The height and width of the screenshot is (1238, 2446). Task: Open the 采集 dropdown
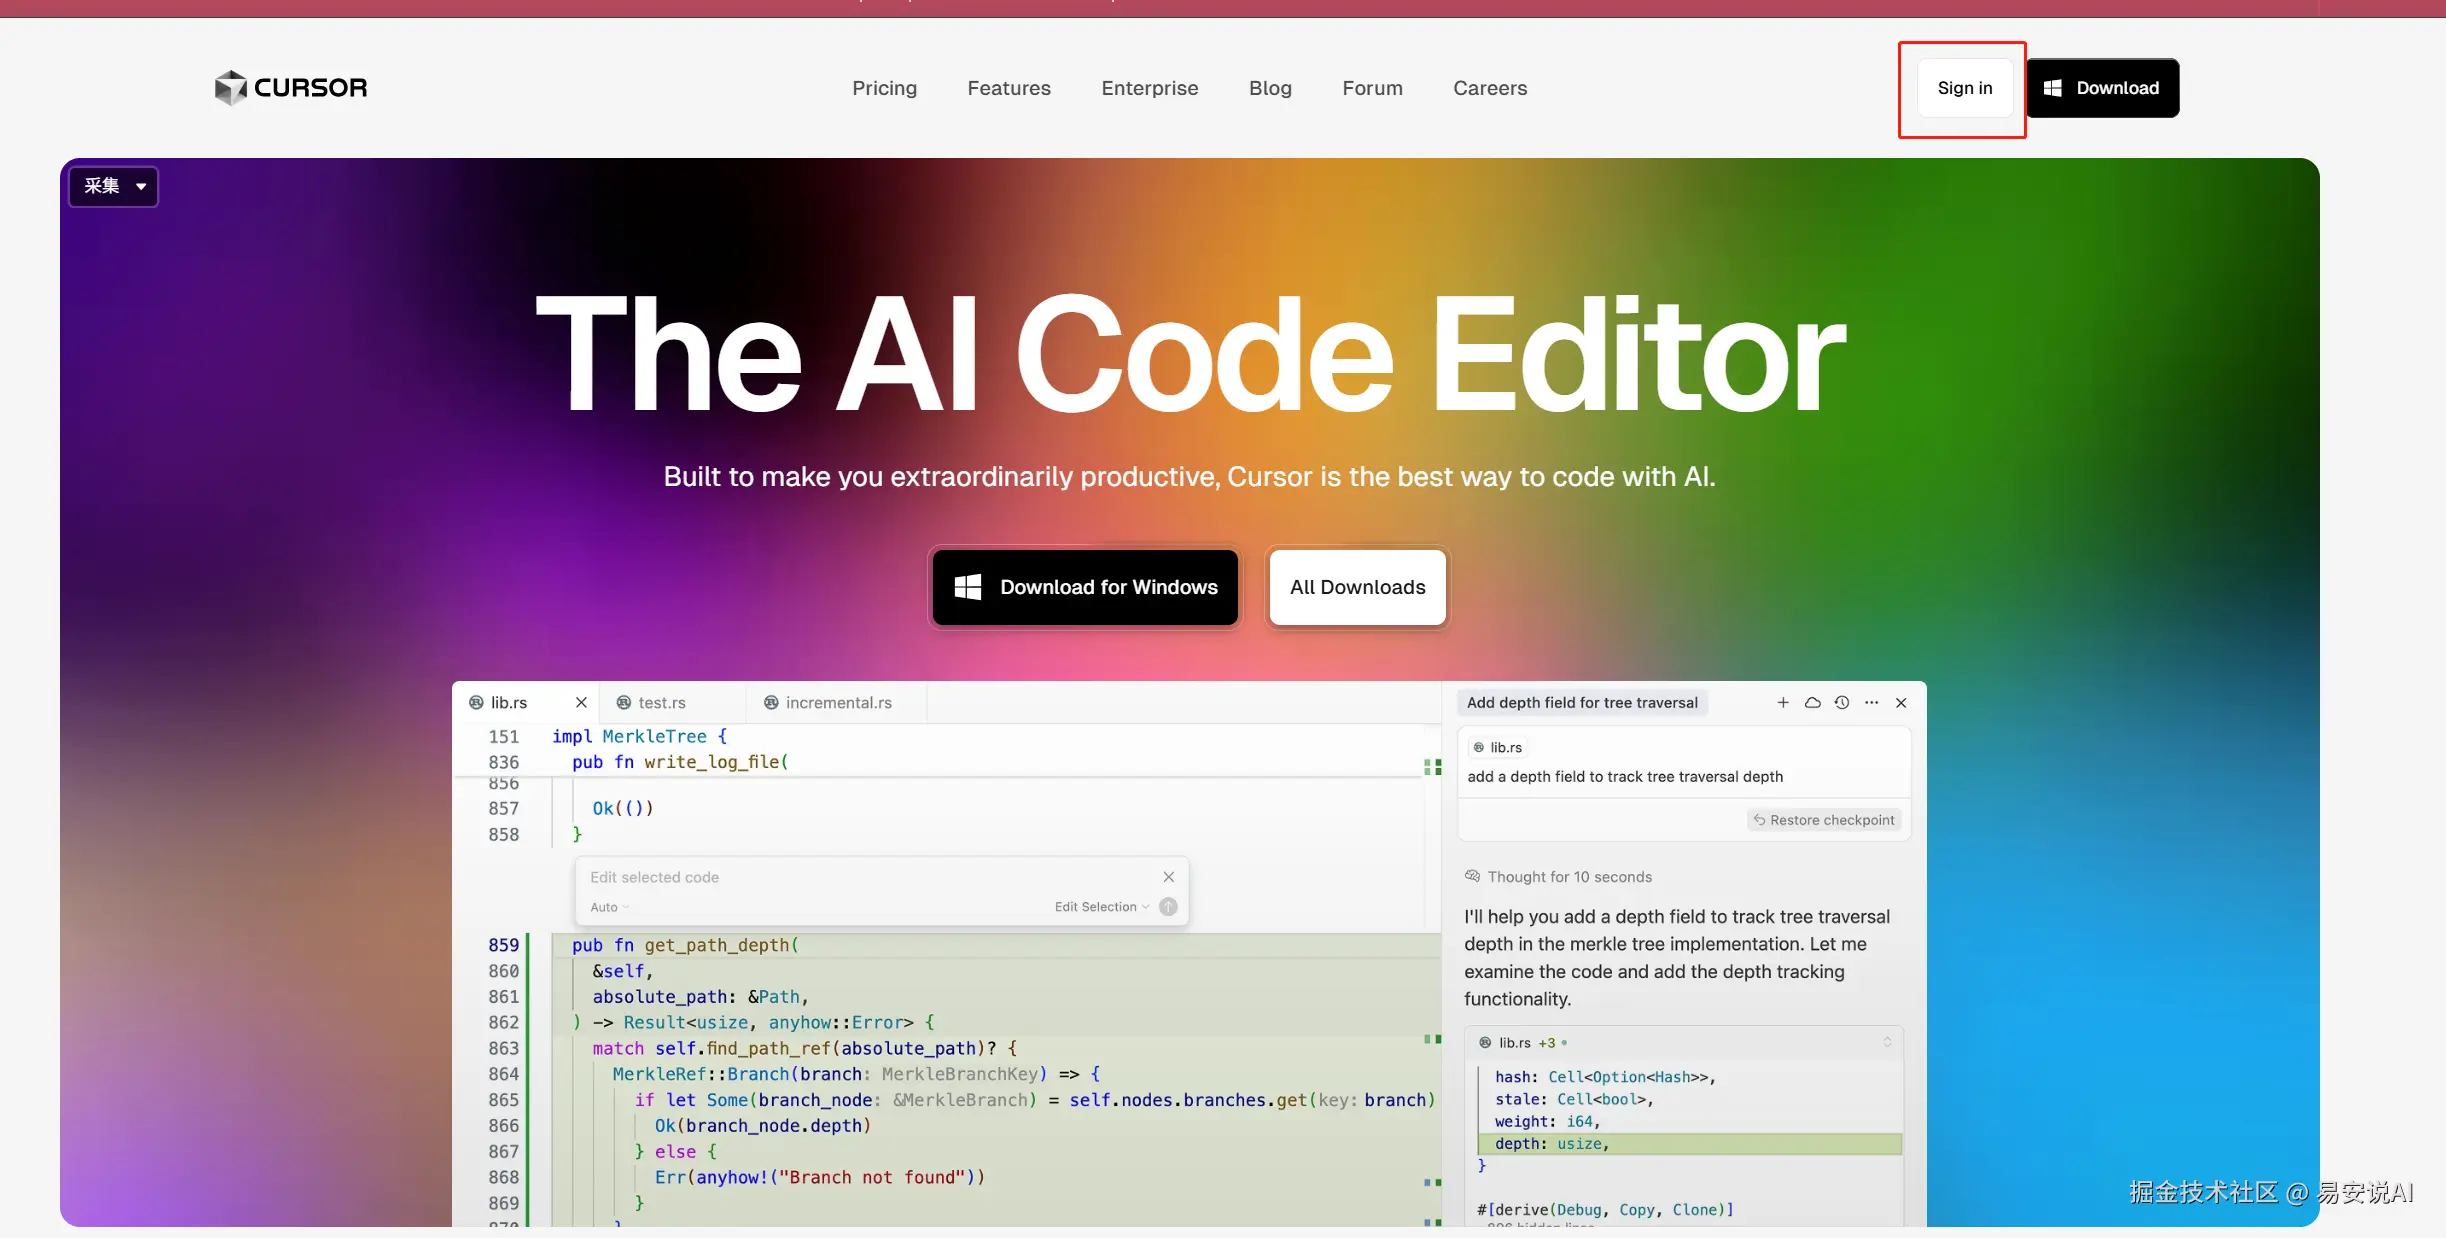[x=114, y=186]
